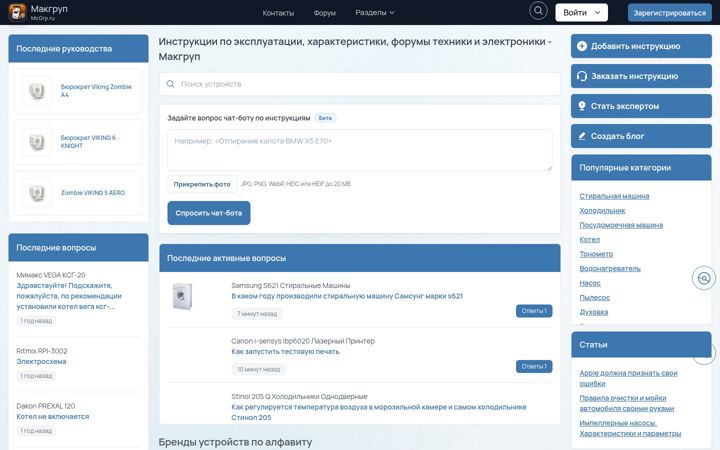Image resolution: width=720 pixels, height=450 pixels.
Task: Click the icon beside Стать экспертом
Action: click(x=582, y=106)
